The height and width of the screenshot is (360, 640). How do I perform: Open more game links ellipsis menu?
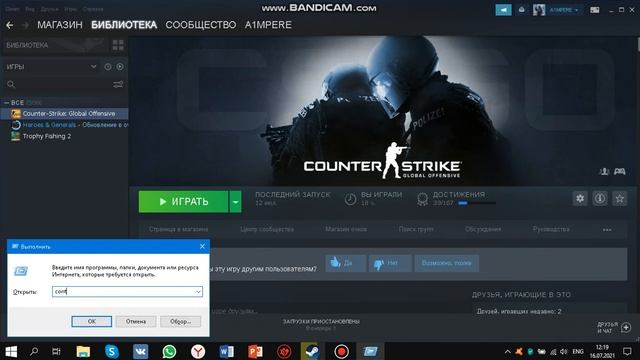607,230
